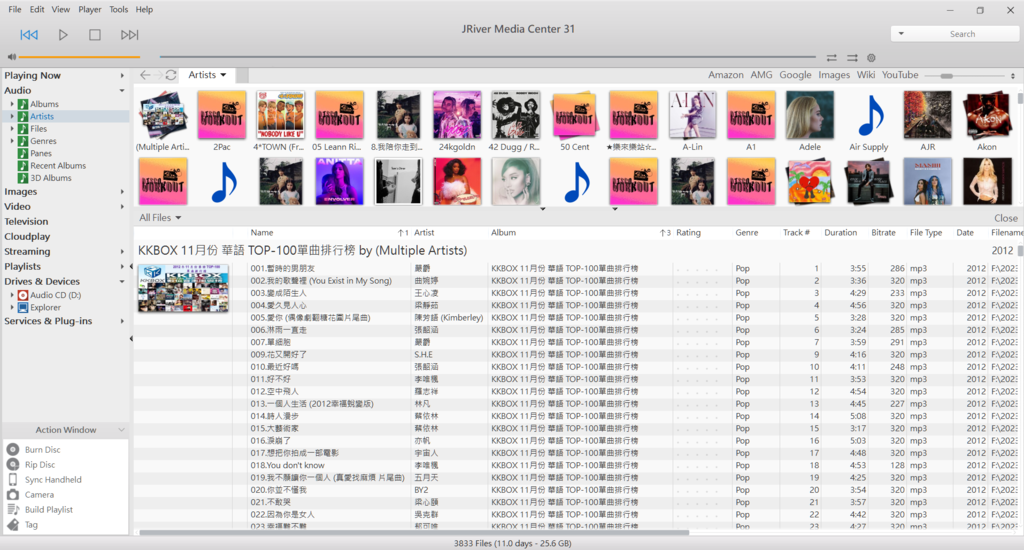Screen dimensions: 1024x550
Task: Click Amazon link
Action: tap(726, 75)
